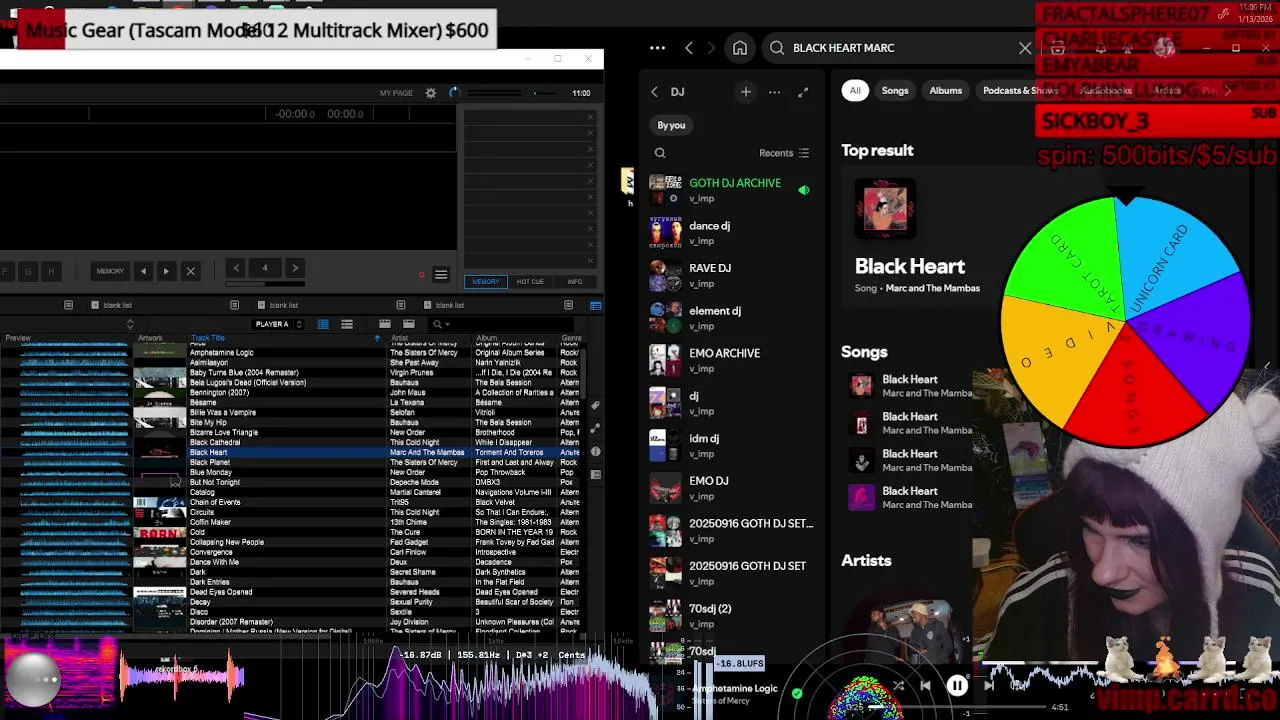Click Preview column header
Image resolution: width=1280 pixels, height=720 pixels.
[18, 338]
